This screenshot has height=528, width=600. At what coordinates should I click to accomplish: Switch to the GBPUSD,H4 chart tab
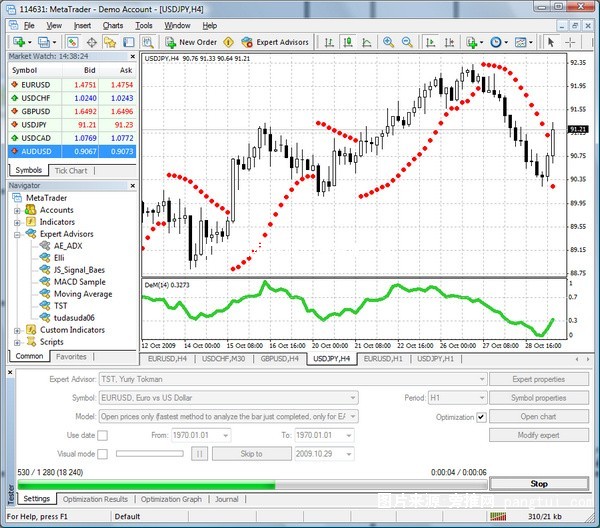(280, 358)
